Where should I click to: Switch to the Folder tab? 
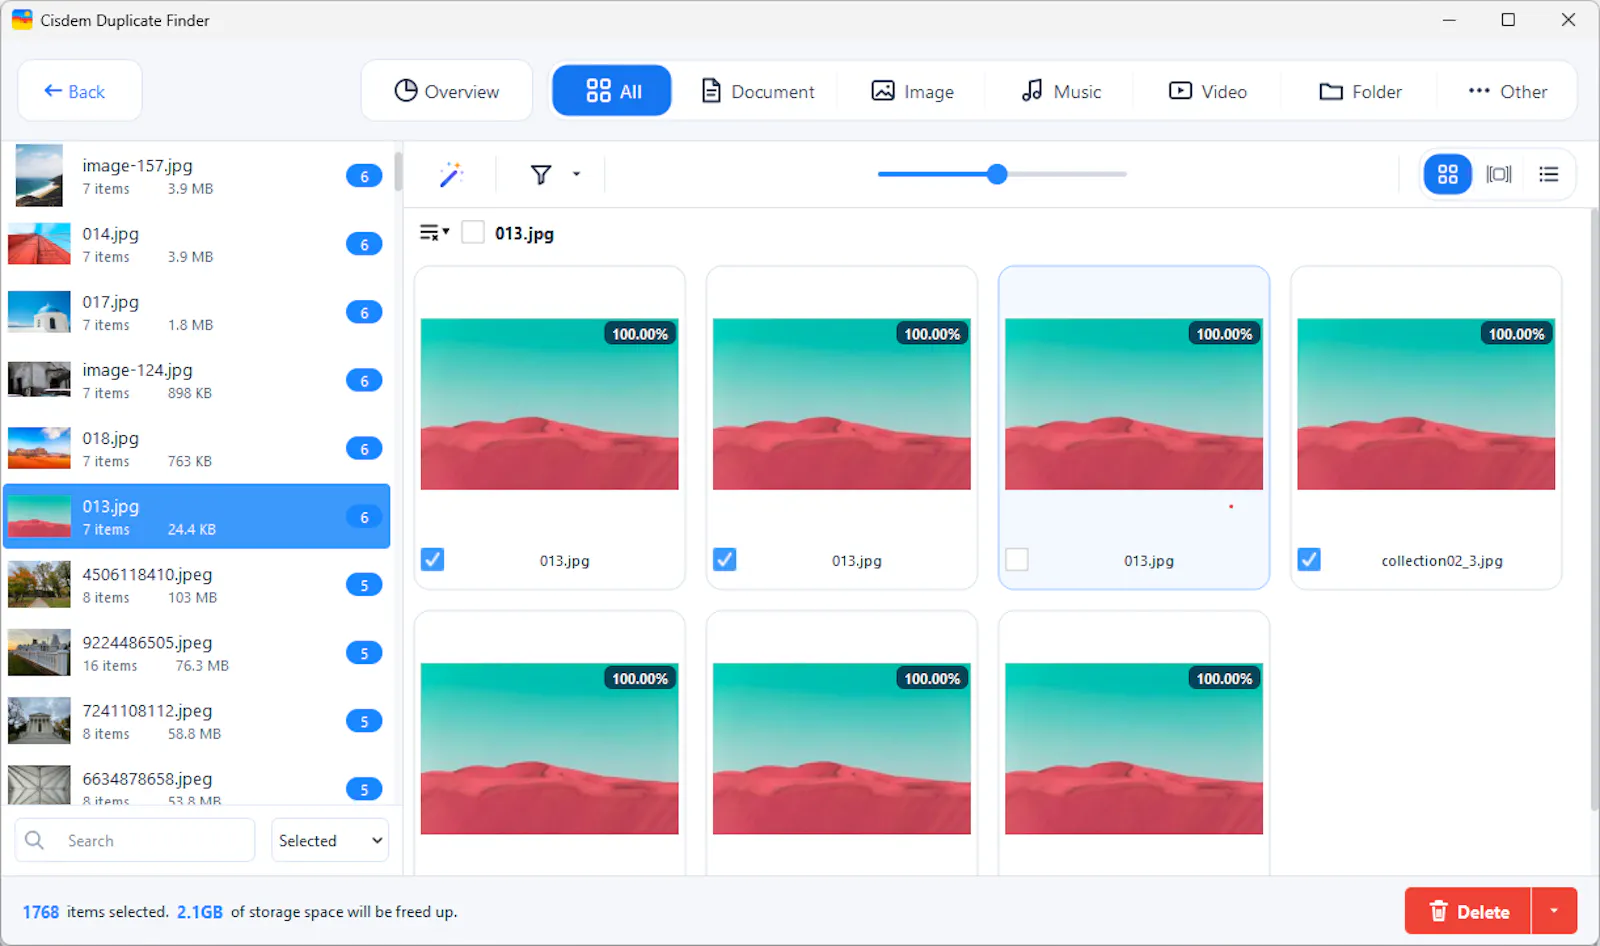tap(1360, 91)
